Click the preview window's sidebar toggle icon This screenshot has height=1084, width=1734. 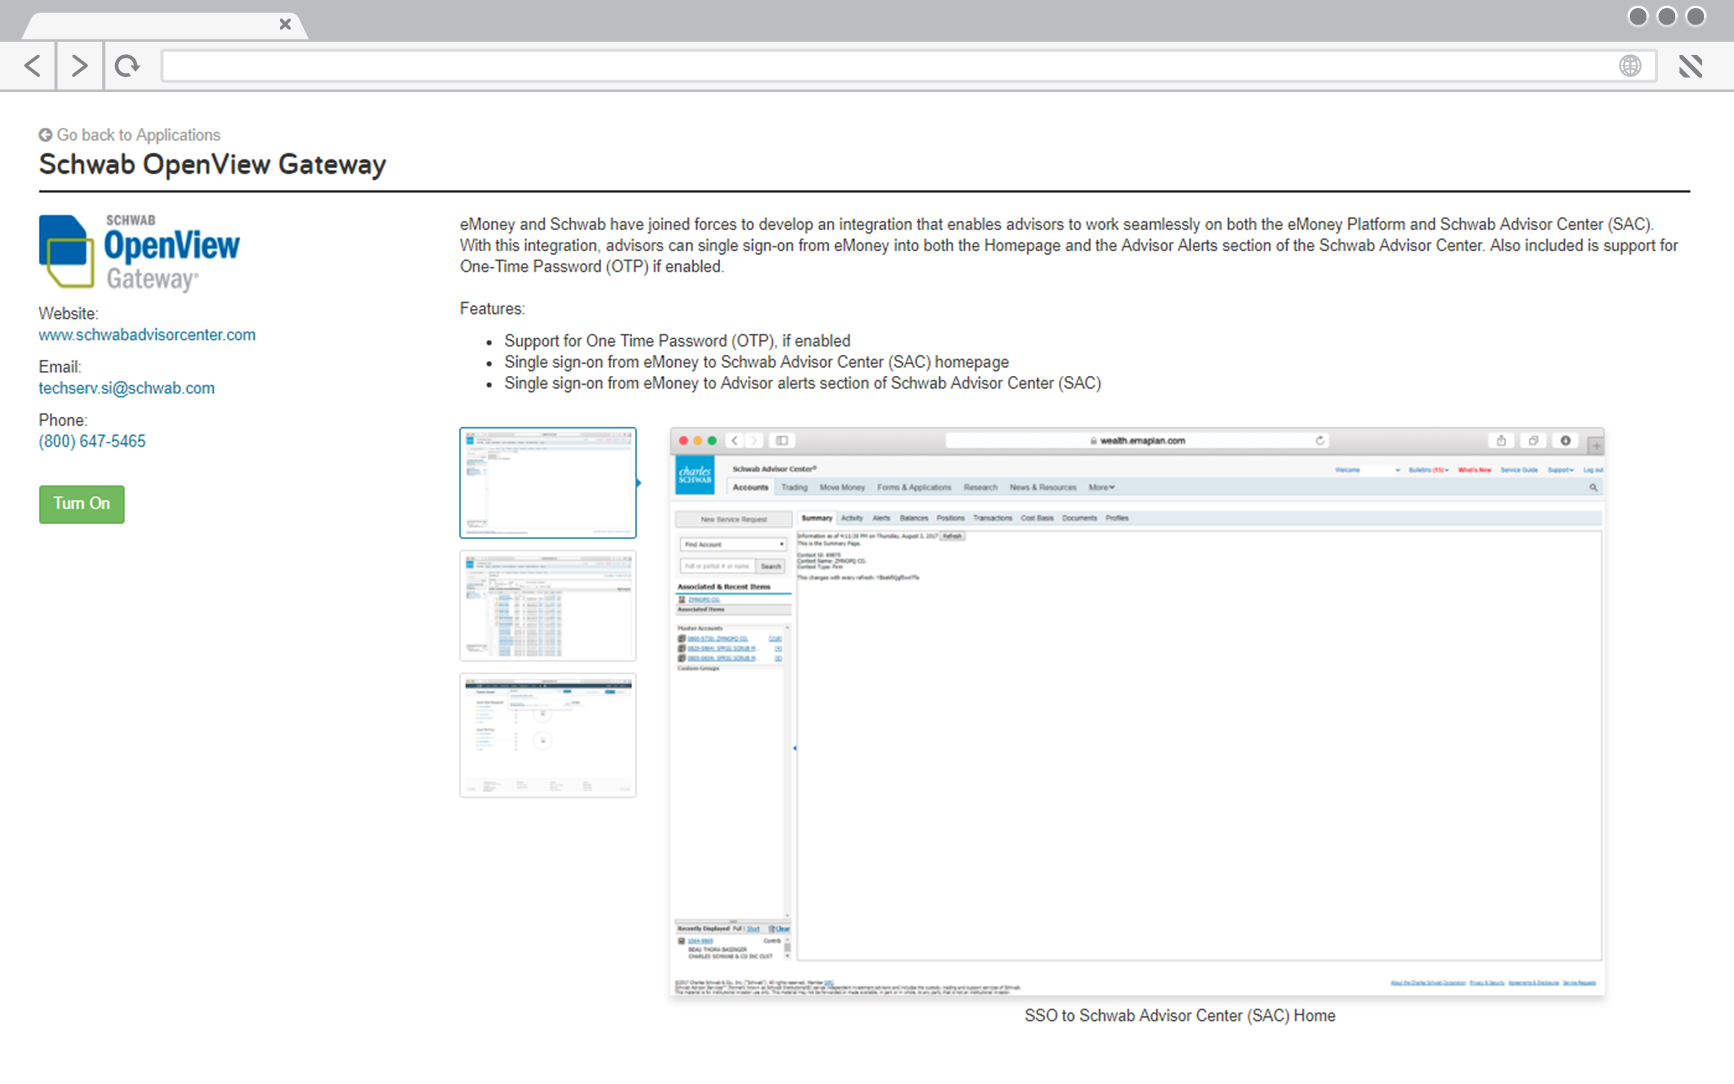pyautogui.click(x=782, y=441)
